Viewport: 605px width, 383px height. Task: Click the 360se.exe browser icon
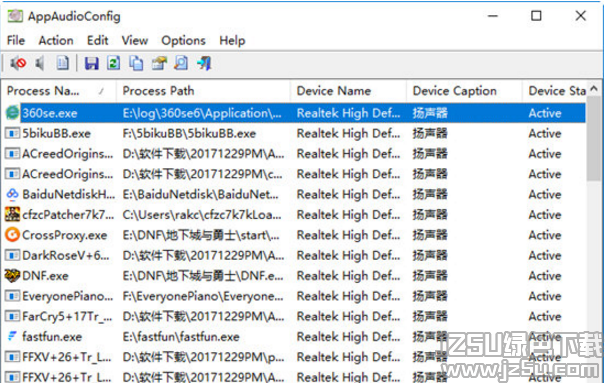12,113
